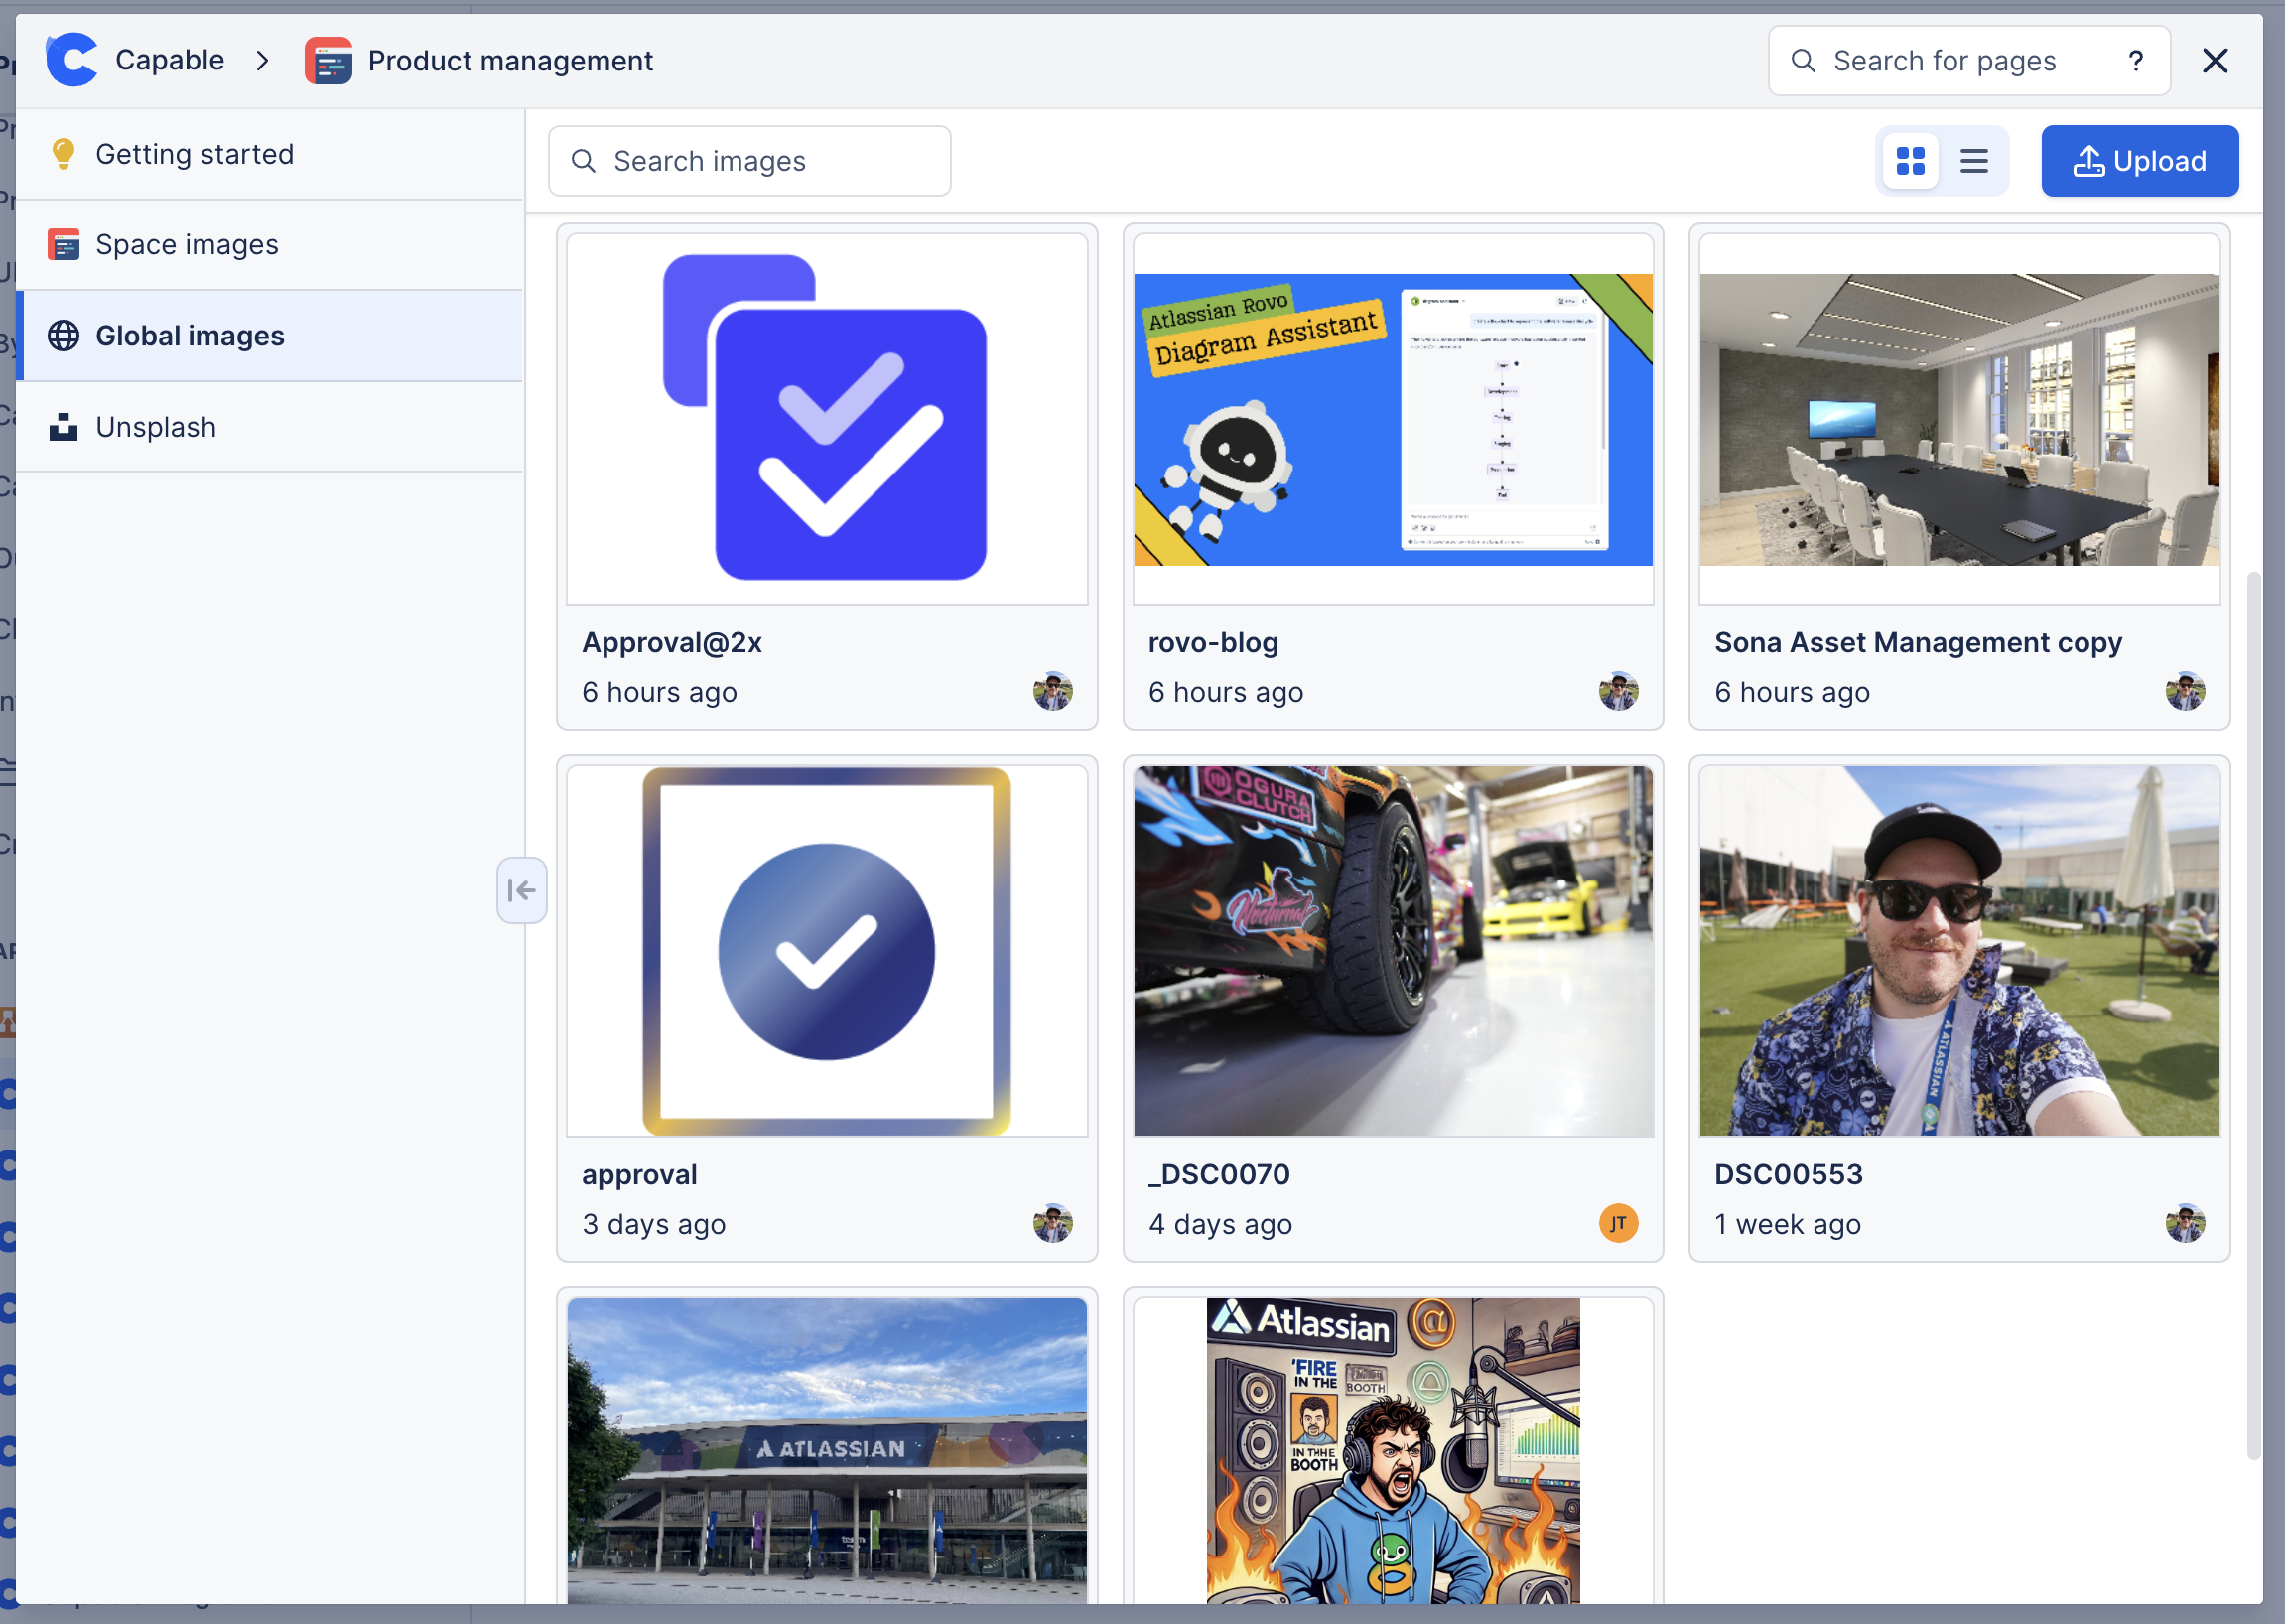The image size is (2285, 1624).
Task: Click the magnifier in Search for pages
Action: pyautogui.click(x=1803, y=61)
